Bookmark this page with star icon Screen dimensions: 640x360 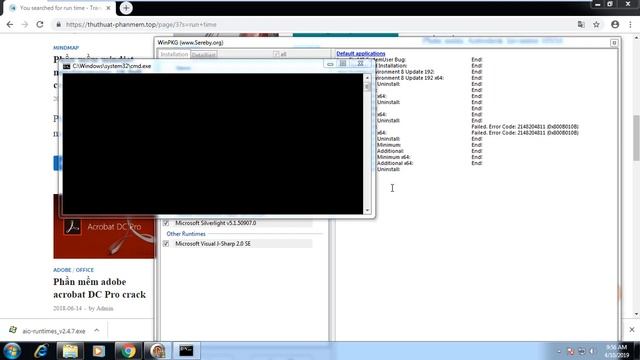point(596,24)
